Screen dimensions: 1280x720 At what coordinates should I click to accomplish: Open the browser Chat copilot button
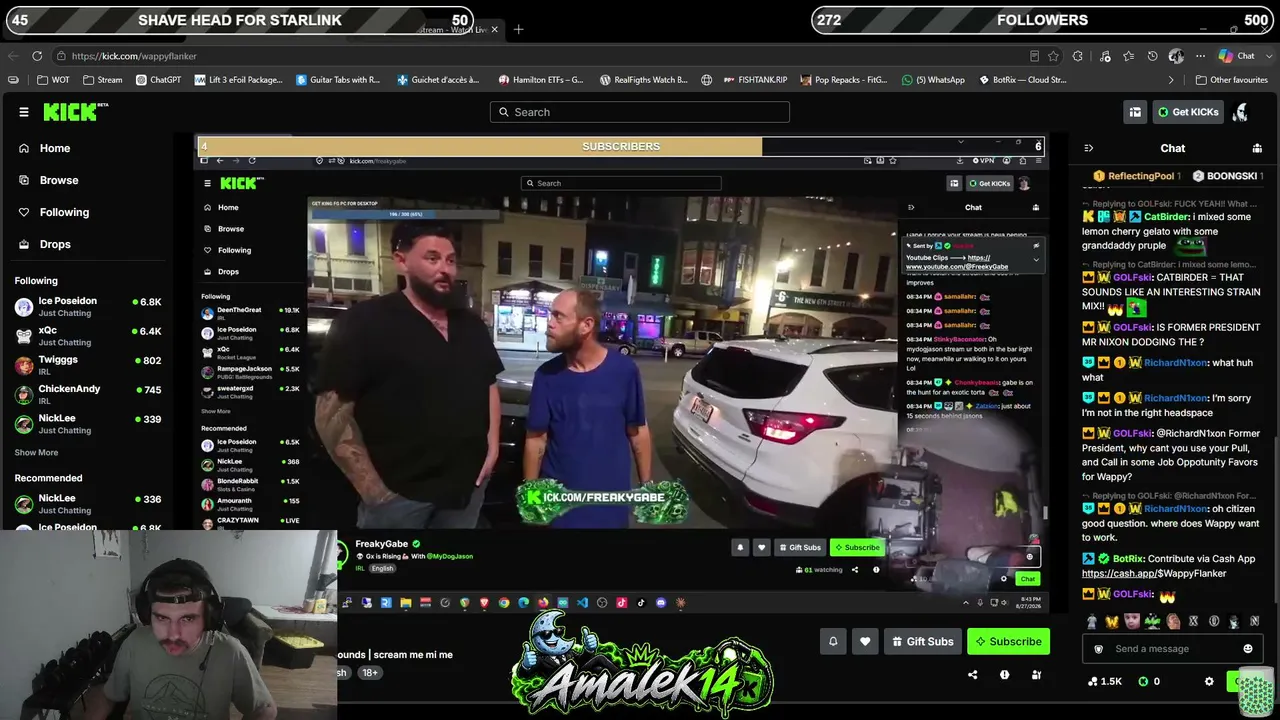[x=1236, y=56]
